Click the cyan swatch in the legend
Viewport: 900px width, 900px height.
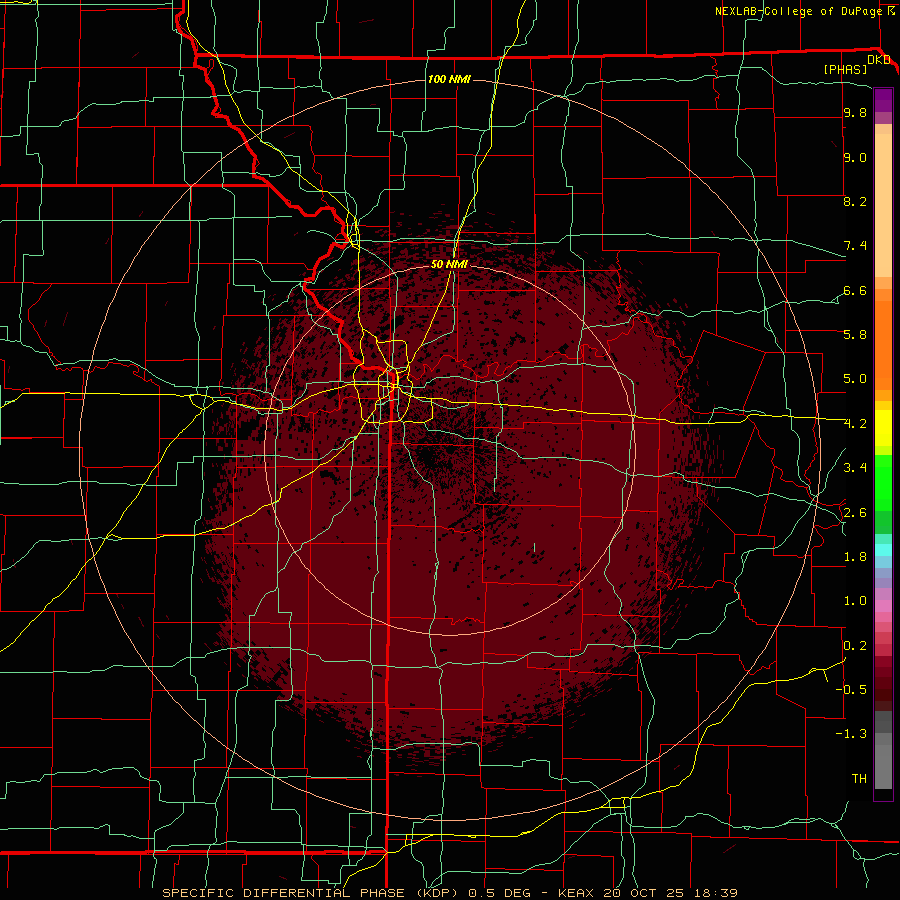coord(883,550)
